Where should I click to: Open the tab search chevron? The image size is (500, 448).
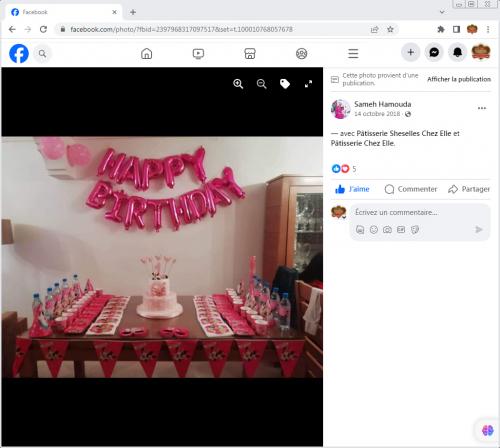[442, 12]
